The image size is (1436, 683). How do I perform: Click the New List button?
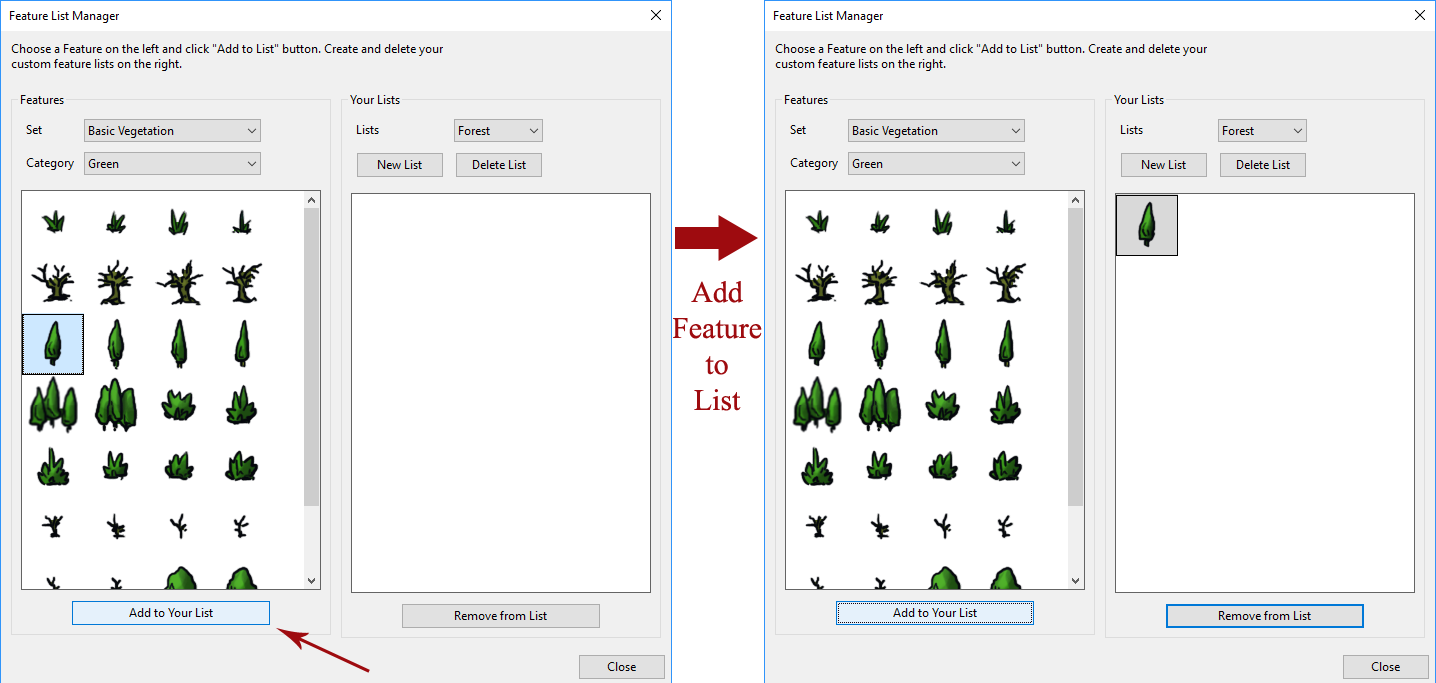[399, 164]
